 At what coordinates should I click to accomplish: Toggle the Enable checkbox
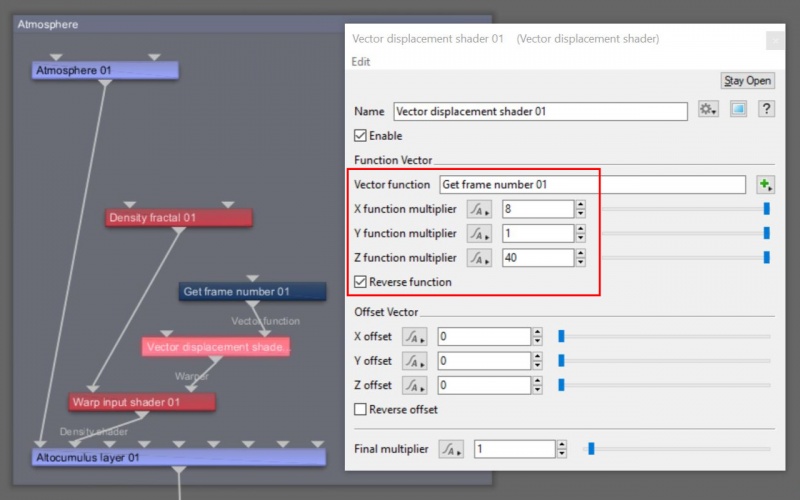pos(360,136)
